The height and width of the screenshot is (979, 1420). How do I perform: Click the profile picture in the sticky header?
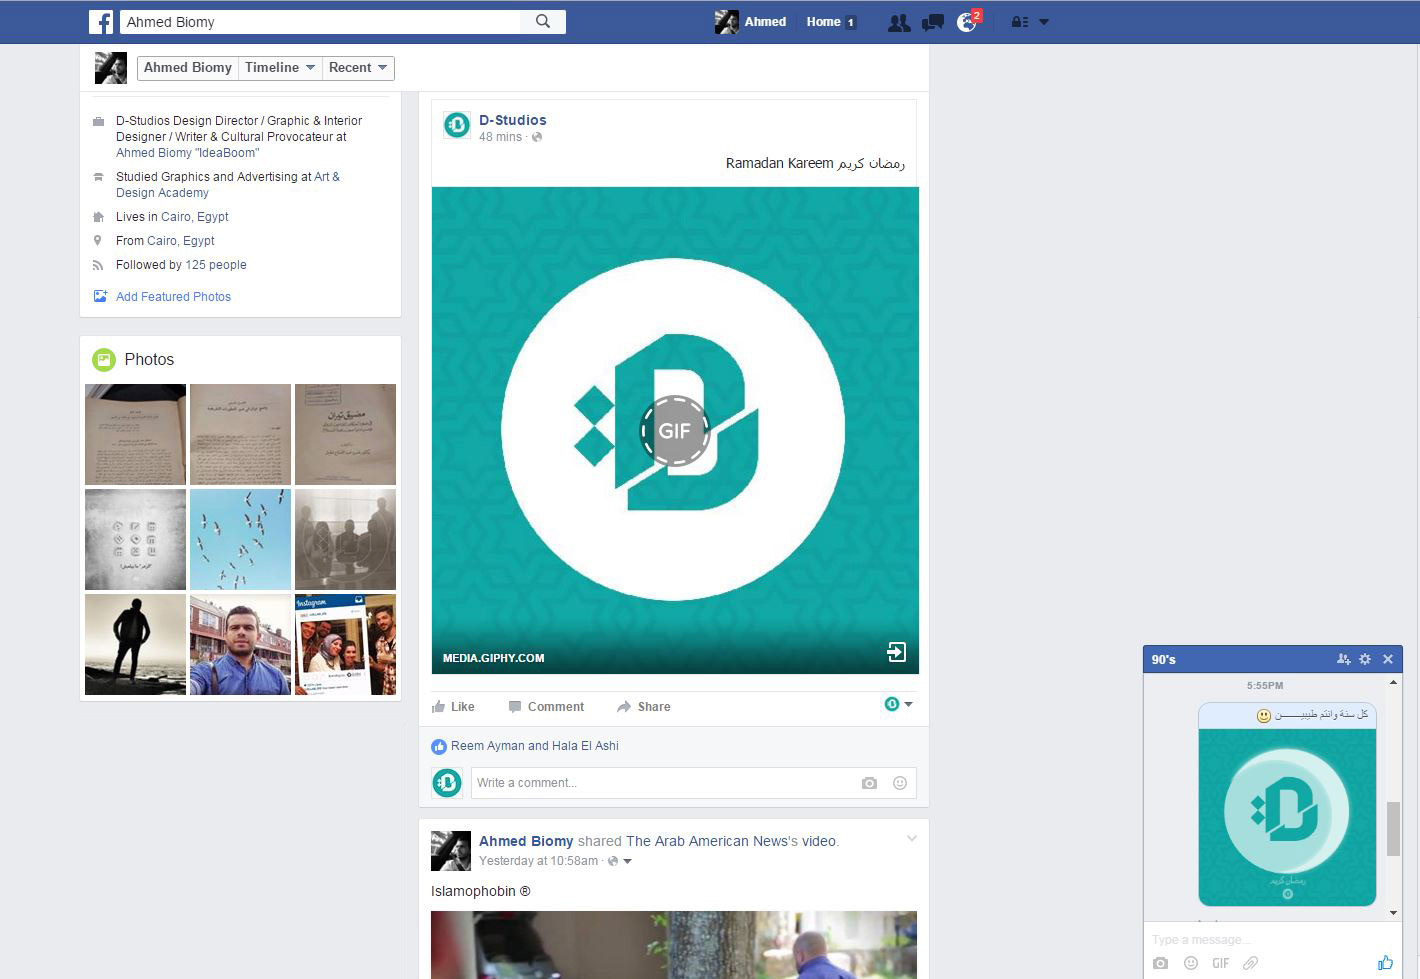tap(111, 68)
